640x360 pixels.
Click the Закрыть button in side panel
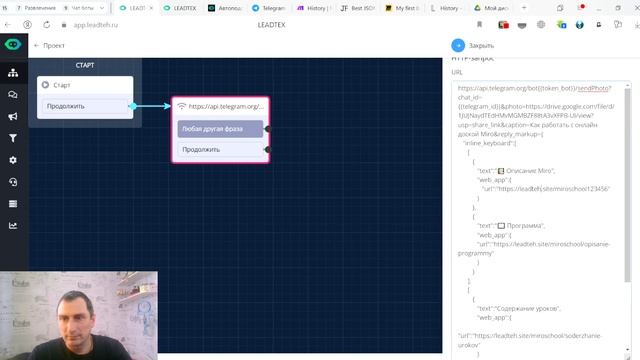click(x=473, y=46)
